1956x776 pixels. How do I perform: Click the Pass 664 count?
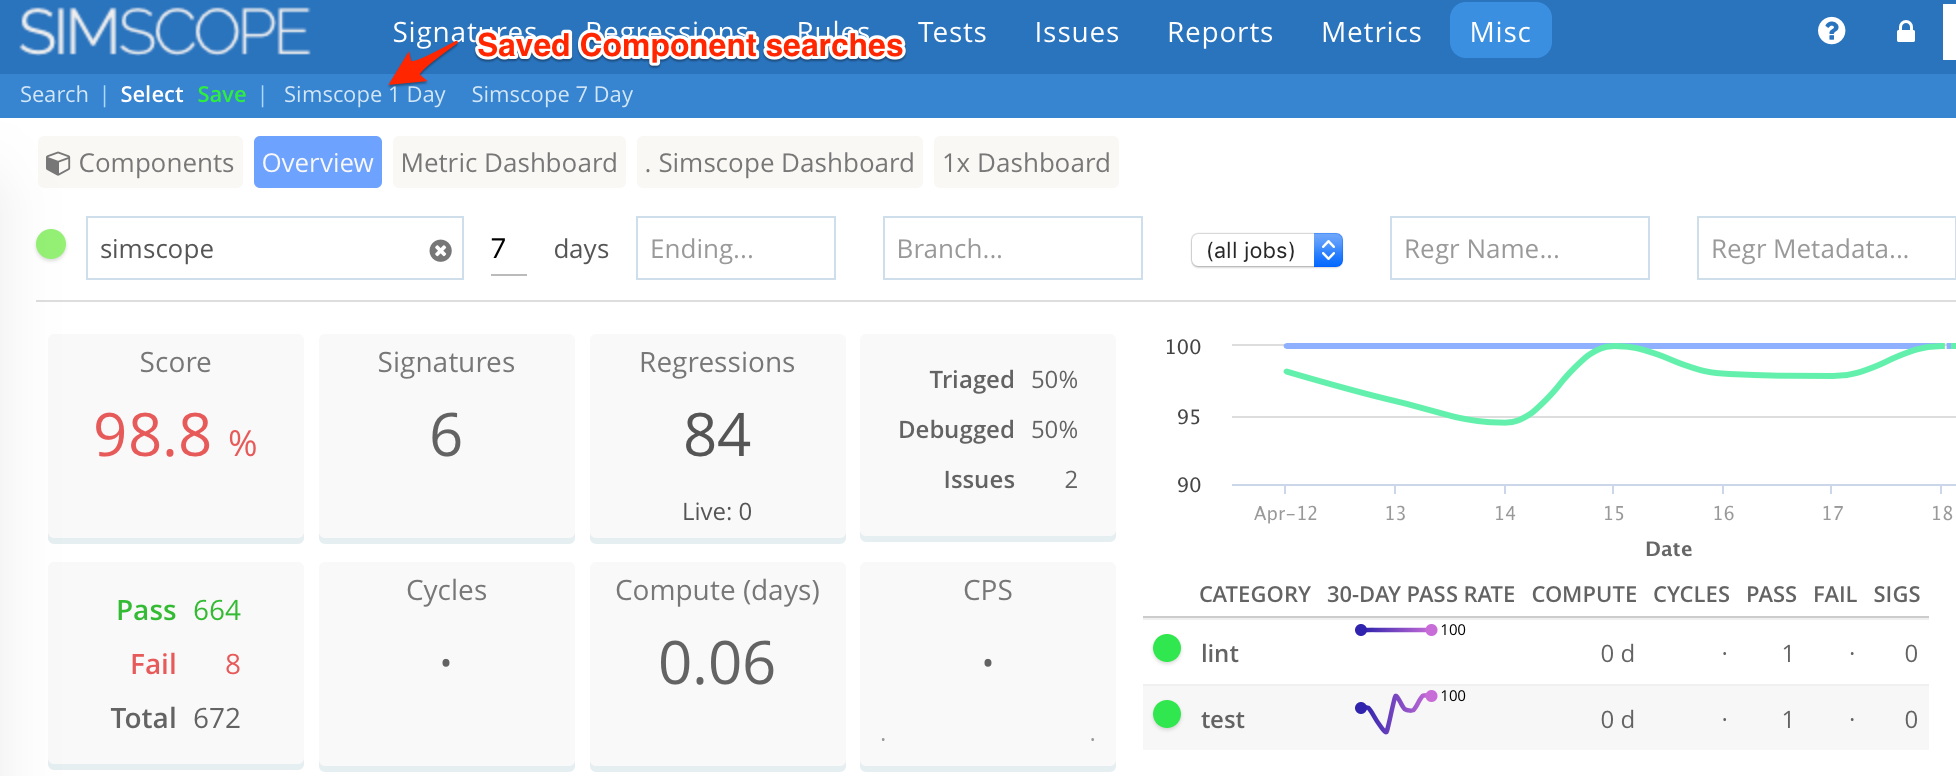point(178,610)
